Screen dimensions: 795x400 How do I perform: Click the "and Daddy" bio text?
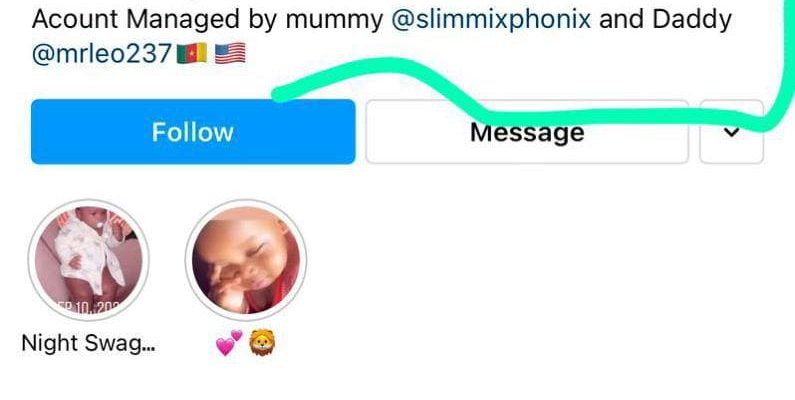click(665, 20)
